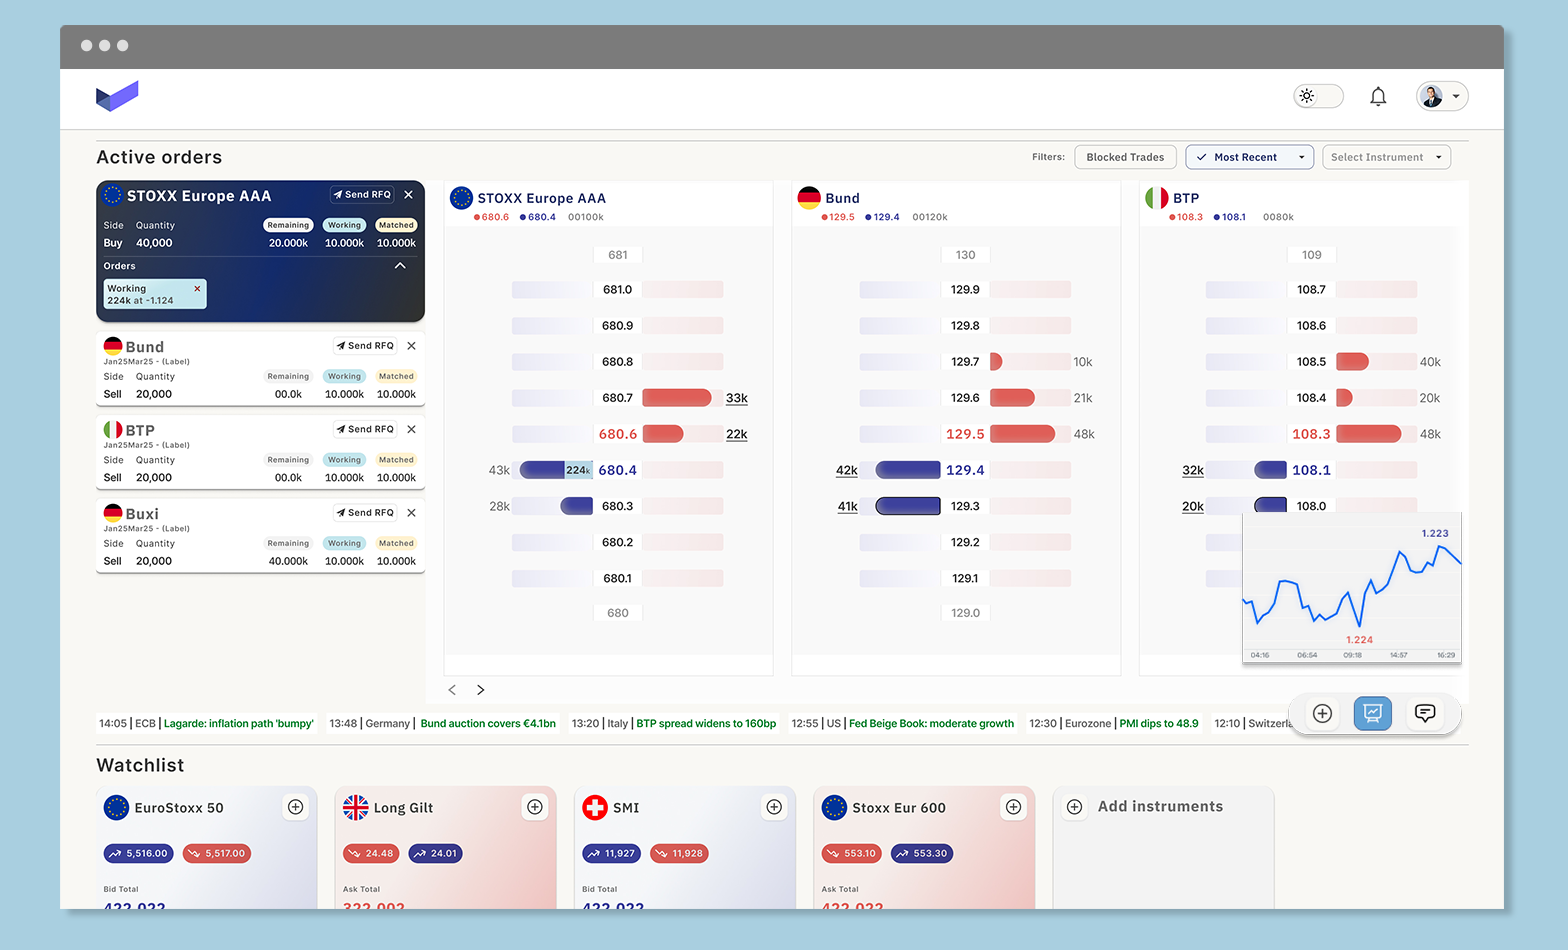Add EuroStoxx 50 with plus icon
This screenshot has height=950, width=1568.
click(x=296, y=807)
